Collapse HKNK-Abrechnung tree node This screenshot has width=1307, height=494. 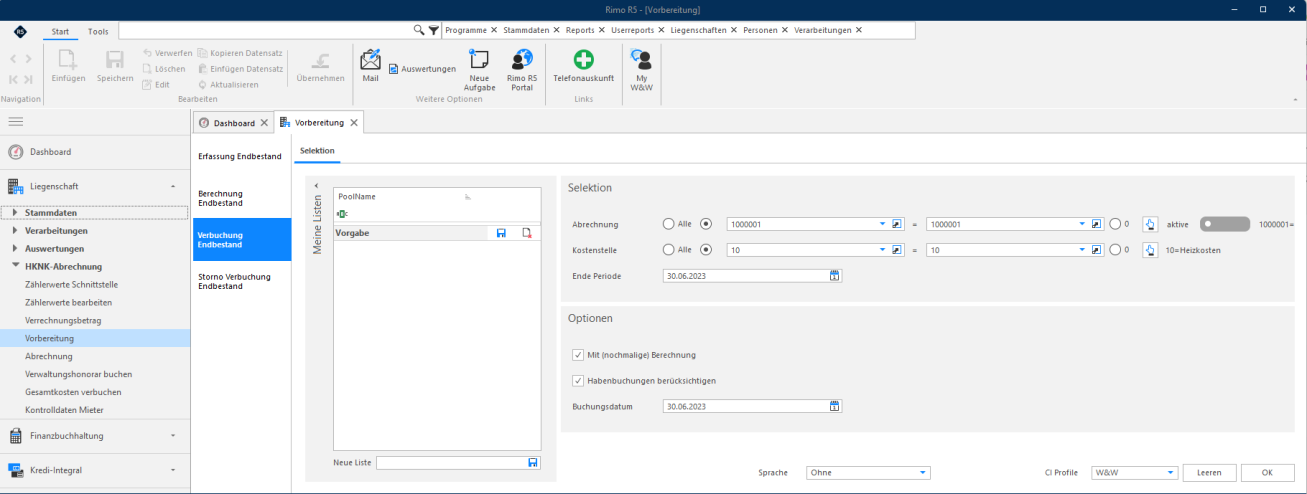(15, 266)
